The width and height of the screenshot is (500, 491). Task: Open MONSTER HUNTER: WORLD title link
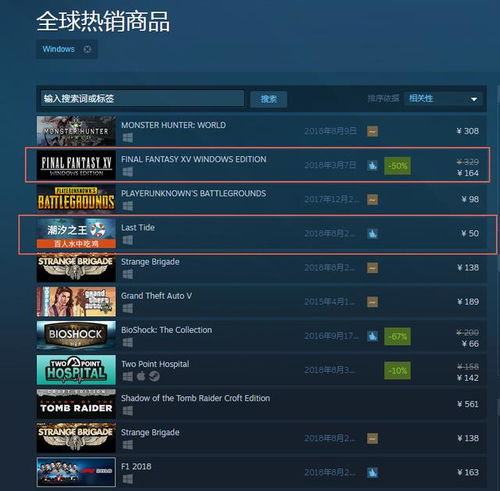173,125
